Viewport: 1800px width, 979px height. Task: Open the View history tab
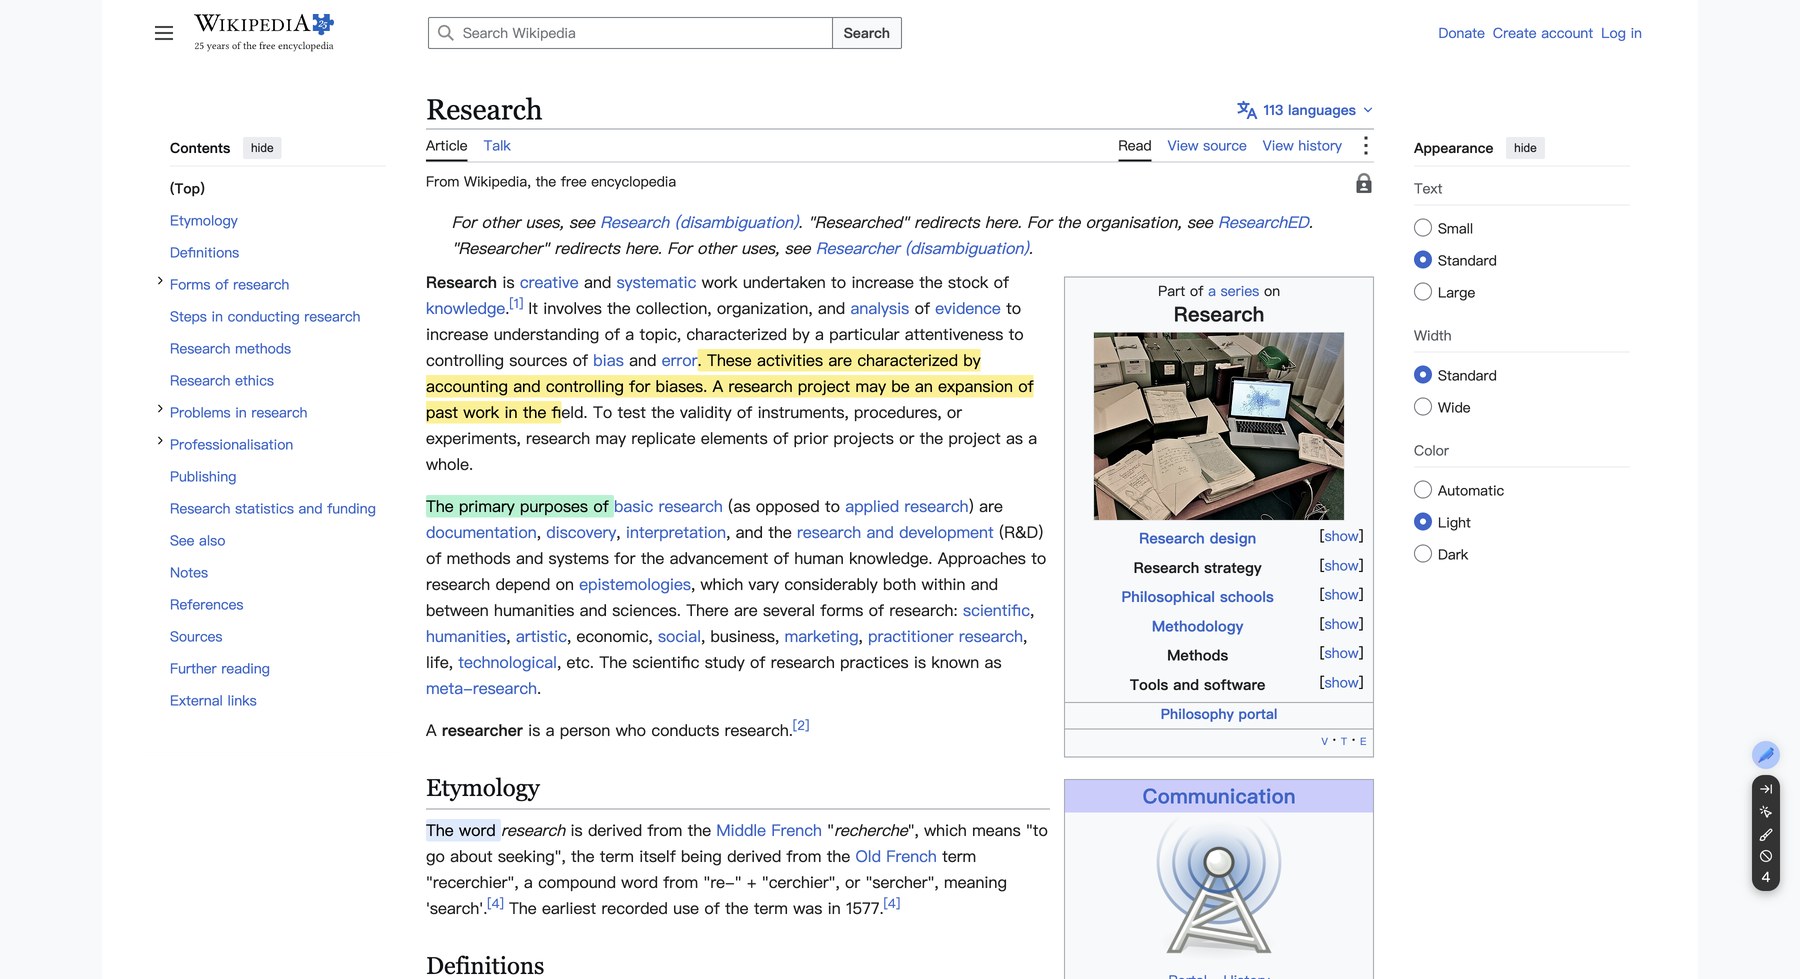(x=1302, y=146)
